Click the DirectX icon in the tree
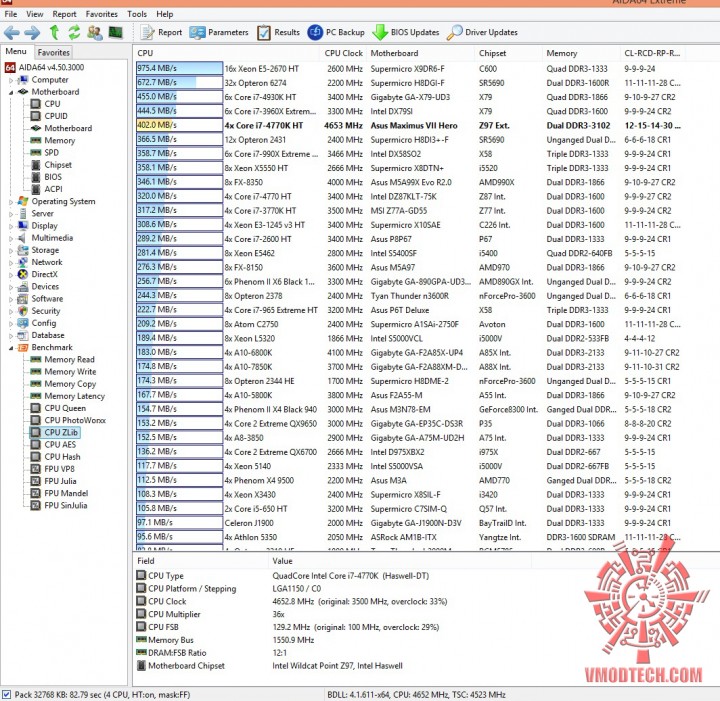 coord(23,274)
